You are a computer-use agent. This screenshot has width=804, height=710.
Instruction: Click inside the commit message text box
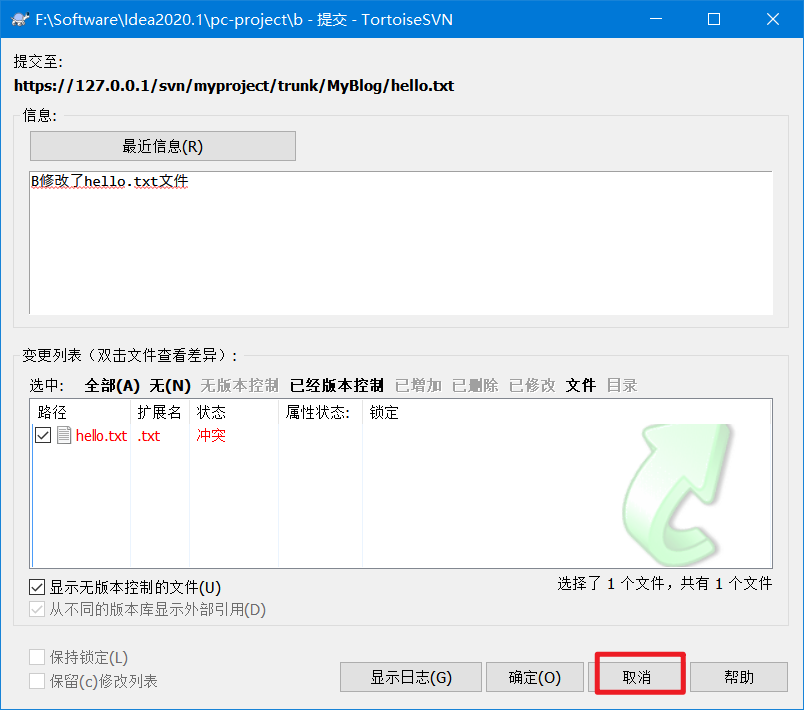pyautogui.click(x=401, y=242)
